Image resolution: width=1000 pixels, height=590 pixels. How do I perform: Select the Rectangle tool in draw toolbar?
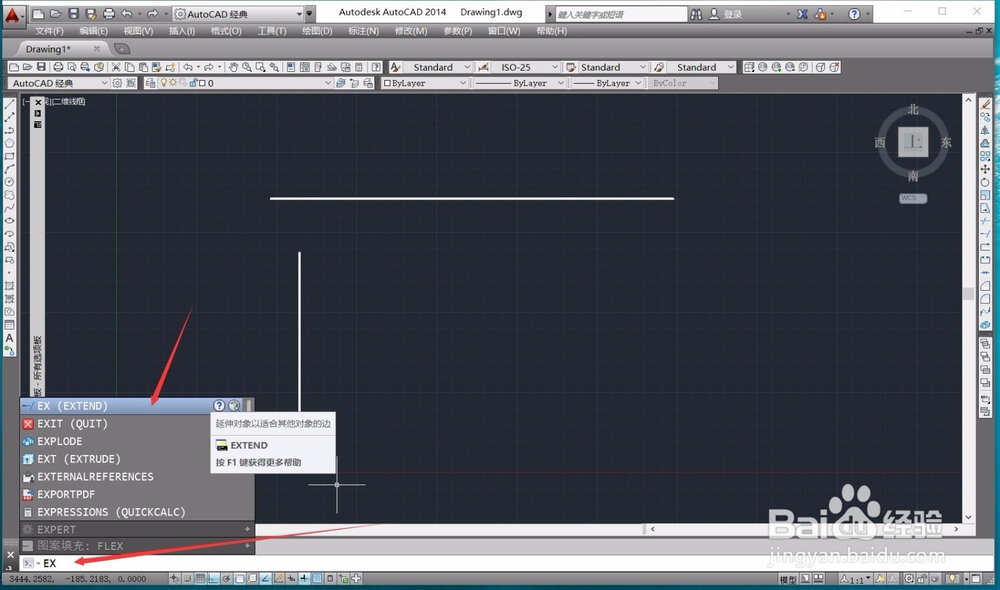pyautogui.click(x=10, y=156)
